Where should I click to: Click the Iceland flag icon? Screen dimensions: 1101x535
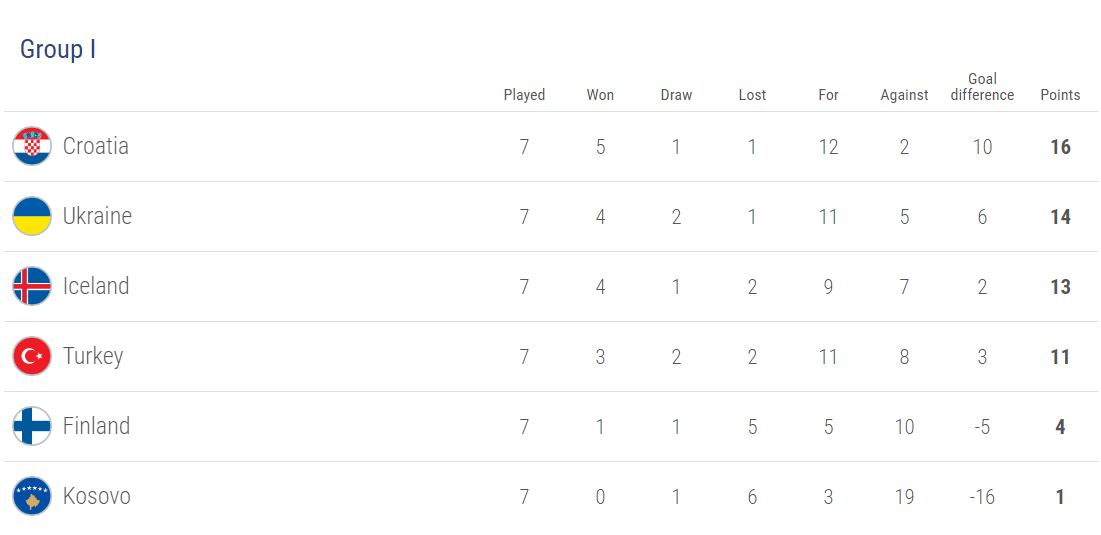pos(32,286)
